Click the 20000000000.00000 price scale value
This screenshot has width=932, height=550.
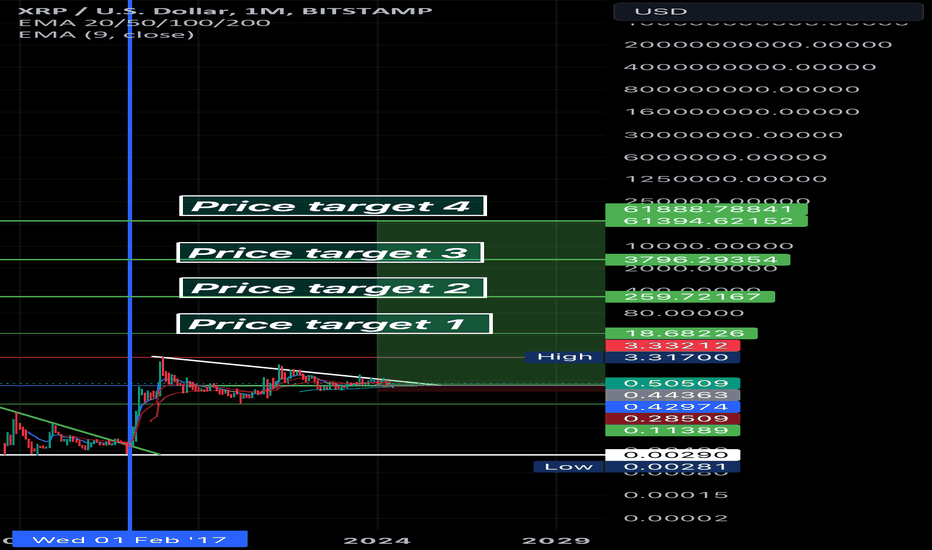(x=758, y=45)
